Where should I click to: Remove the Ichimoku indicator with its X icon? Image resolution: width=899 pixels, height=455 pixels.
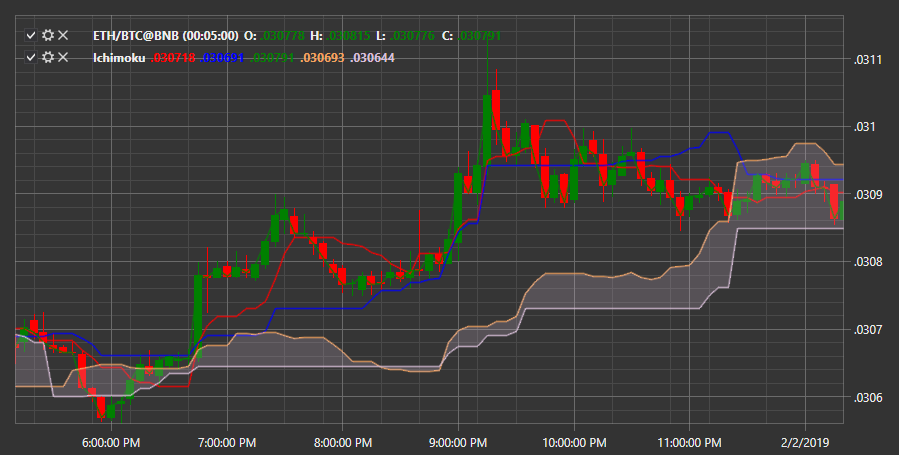coord(63,57)
